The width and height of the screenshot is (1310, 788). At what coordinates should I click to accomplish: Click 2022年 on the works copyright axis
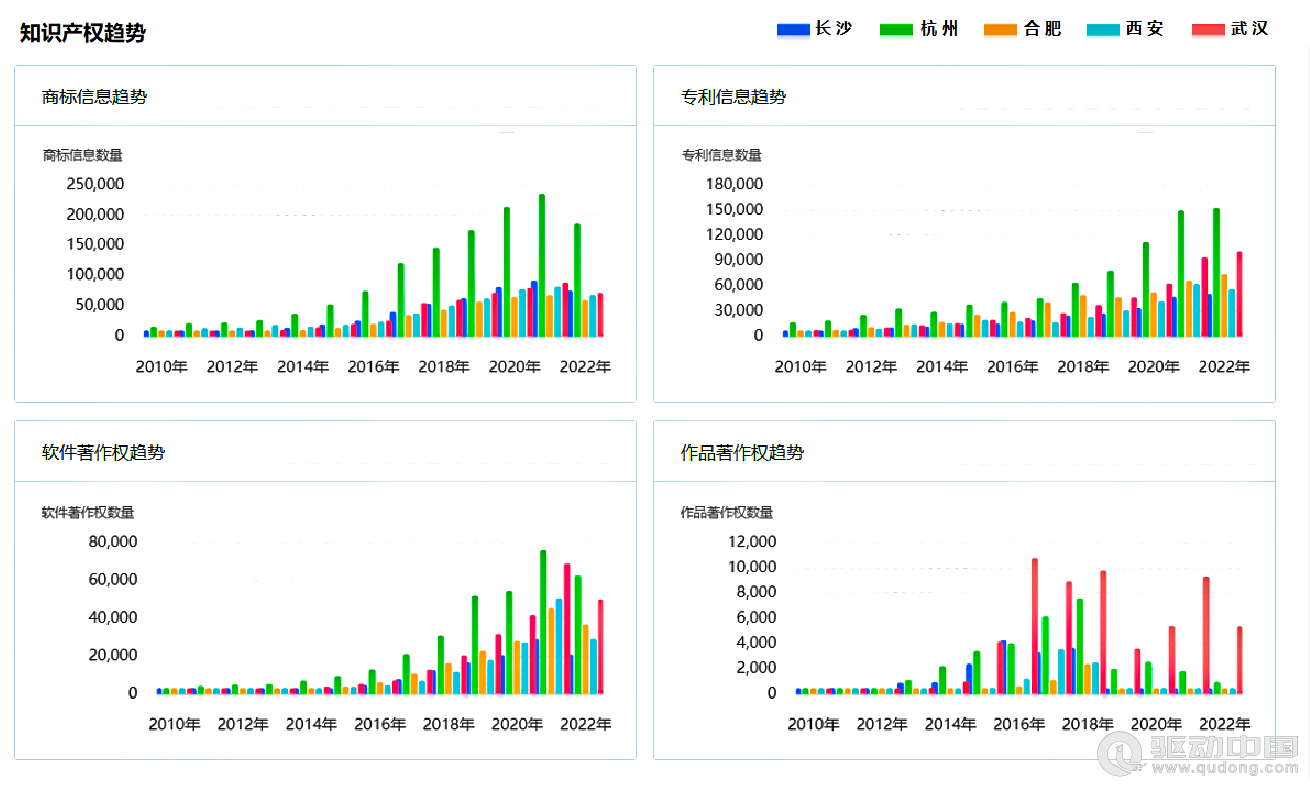(x=1224, y=724)
